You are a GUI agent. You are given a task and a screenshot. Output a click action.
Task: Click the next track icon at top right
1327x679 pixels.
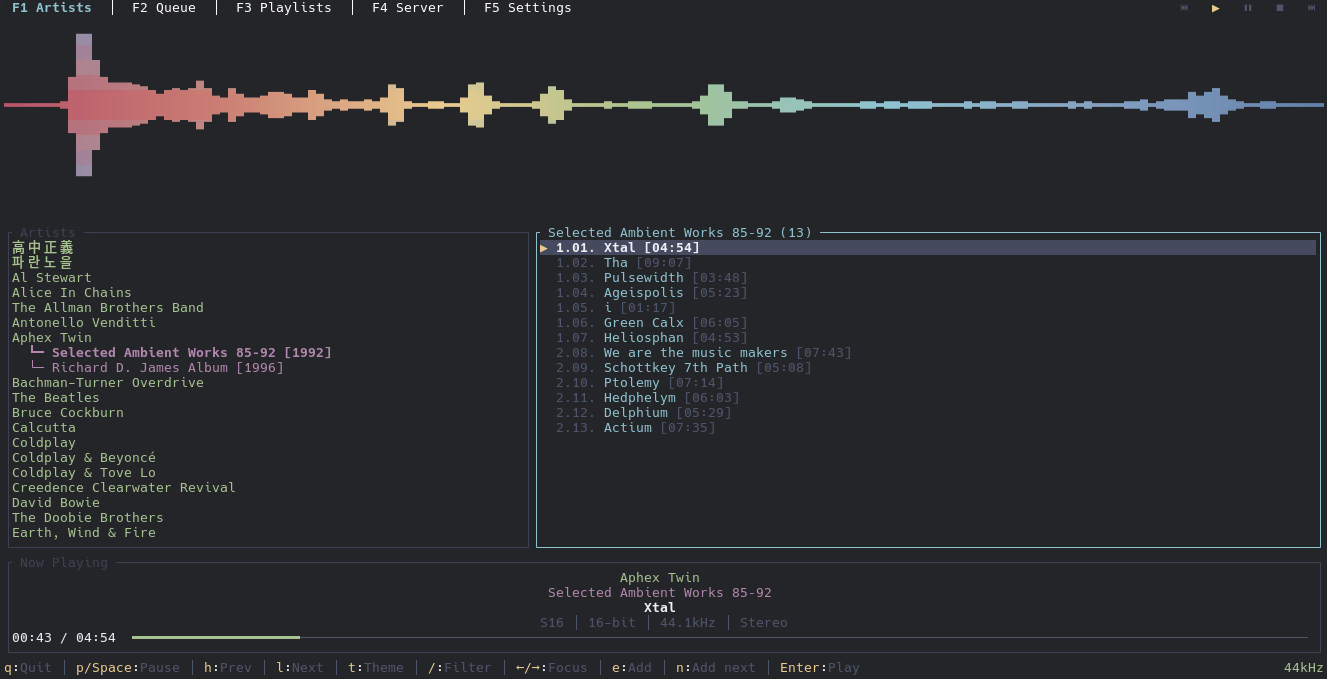tap(1312, 8)
